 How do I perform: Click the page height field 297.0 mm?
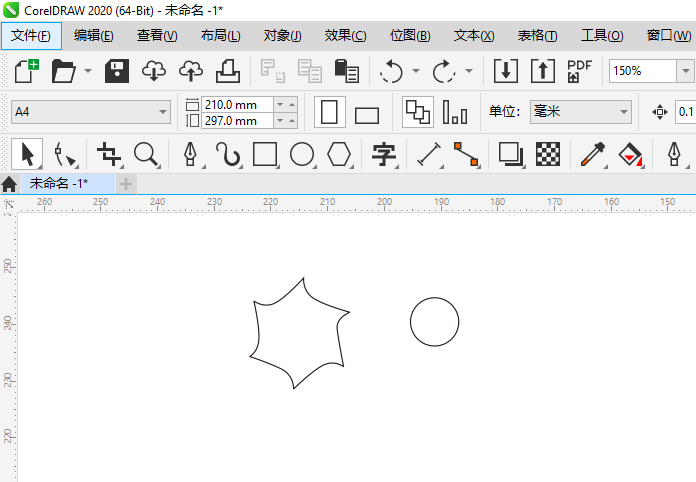pyautogui.click(x=237, y=121)
